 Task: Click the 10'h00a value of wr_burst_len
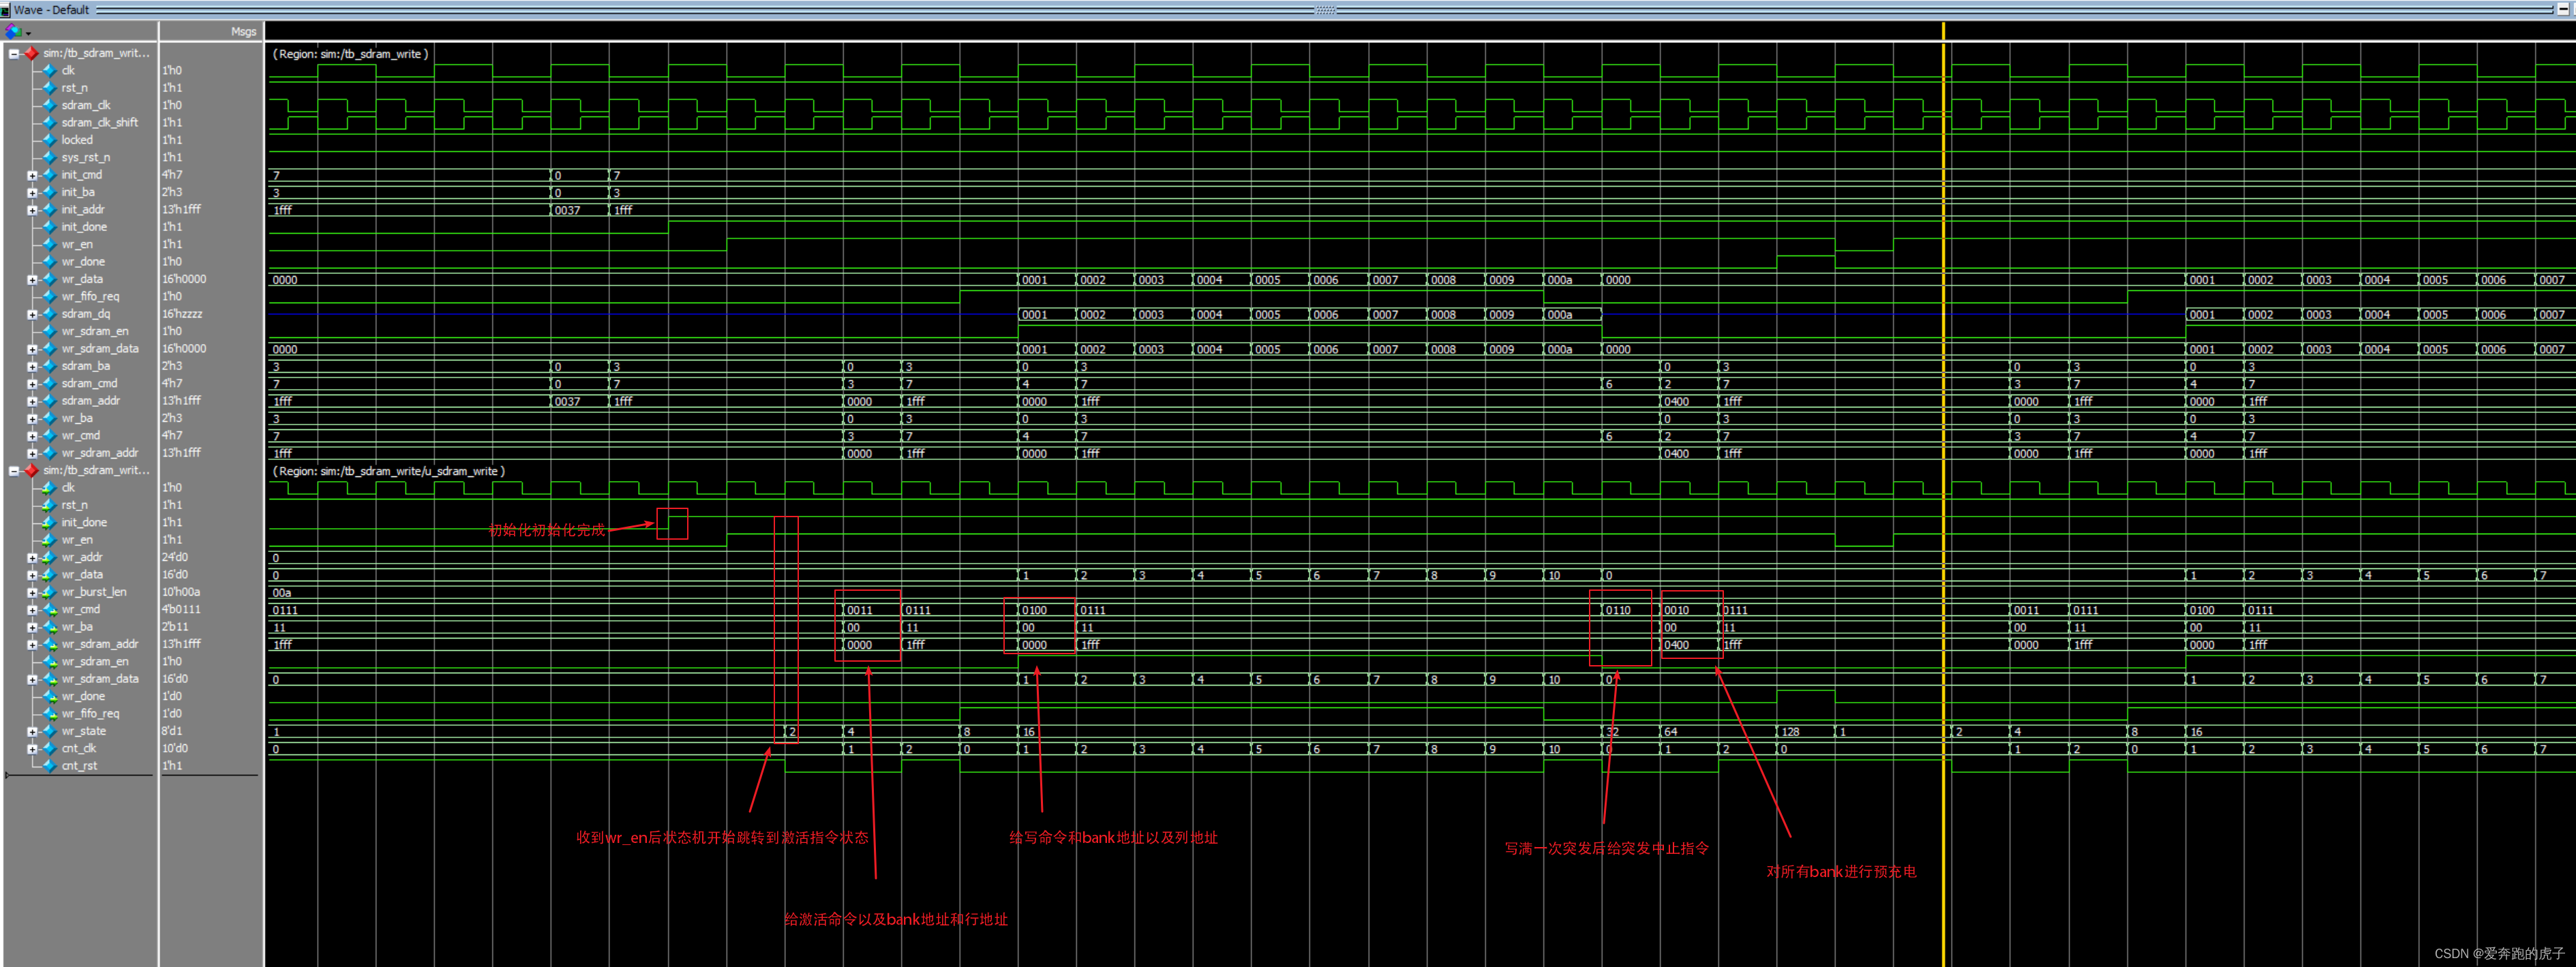click(x=182, y=592)
